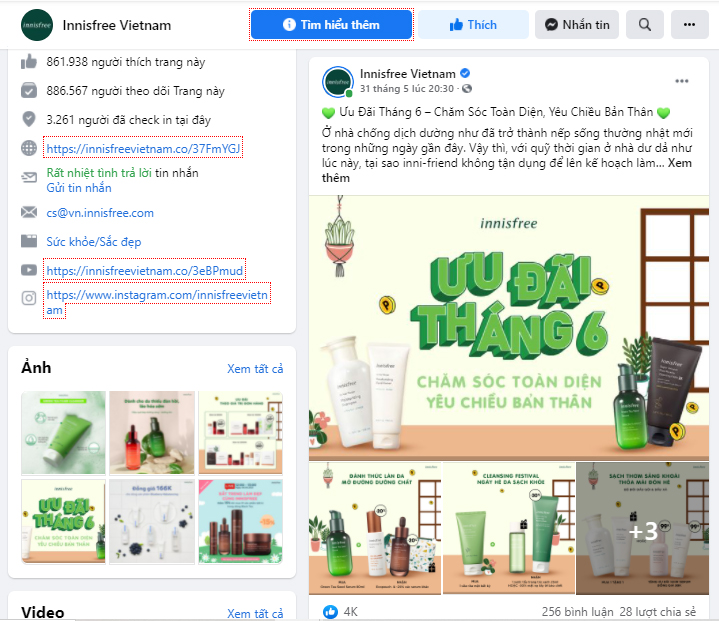Open Đồng giá 166K photo thumbnail
Viewport: 719px width, 621px height.
tap(152, 521)
